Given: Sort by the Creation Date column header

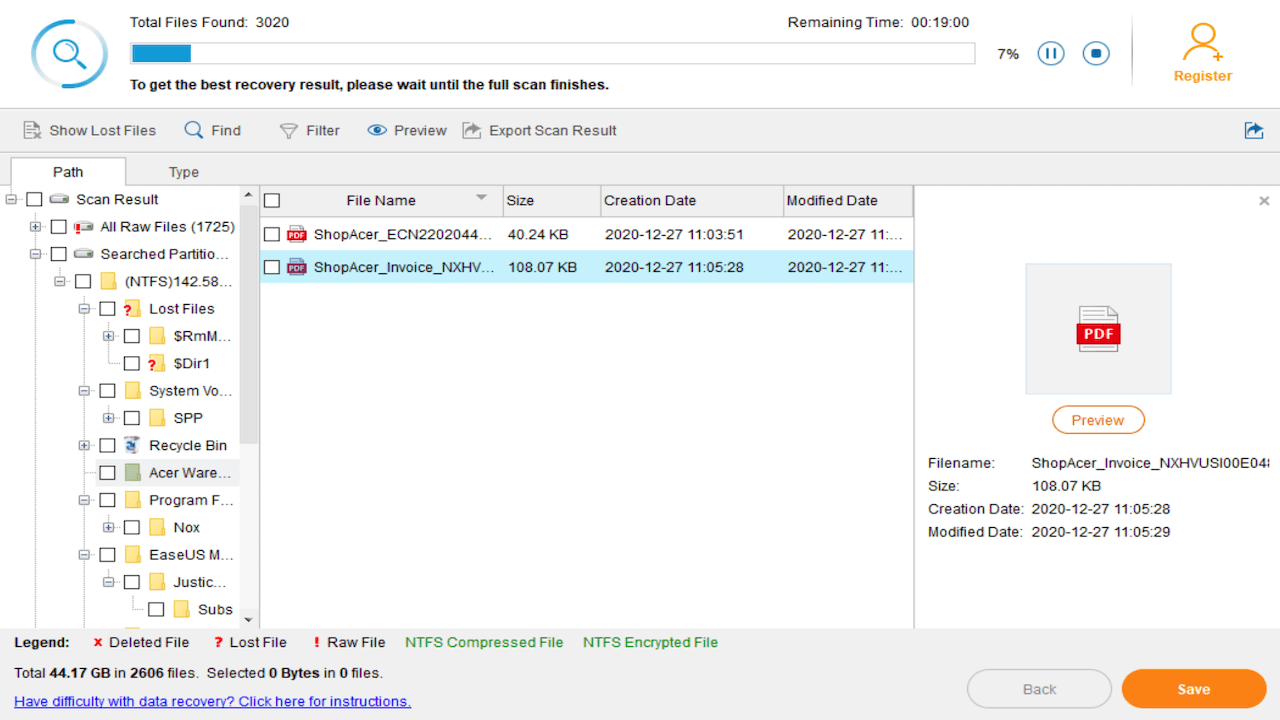Looking at the screenshot, I should (692, 200).
